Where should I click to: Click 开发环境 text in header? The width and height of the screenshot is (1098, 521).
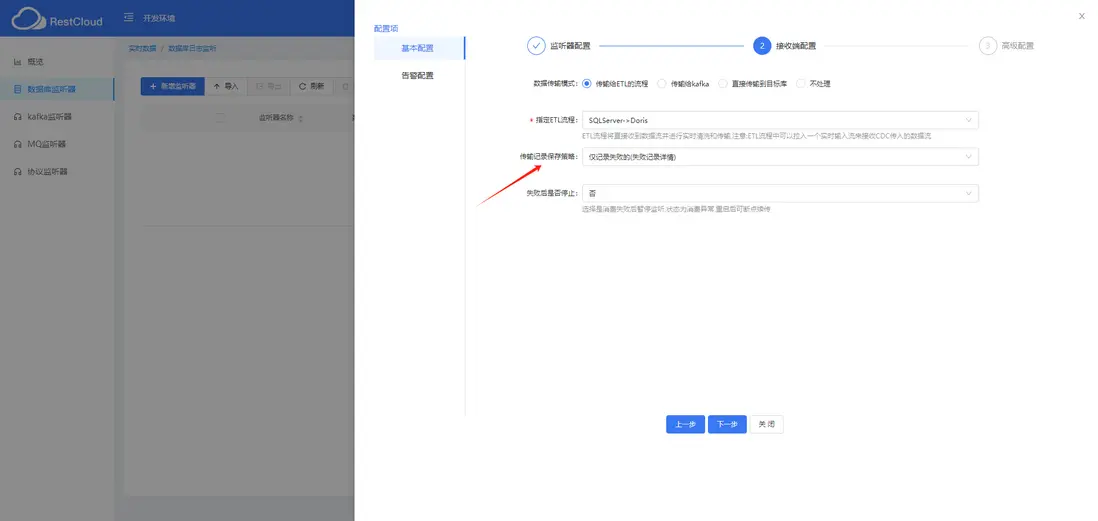coord(159,18)
